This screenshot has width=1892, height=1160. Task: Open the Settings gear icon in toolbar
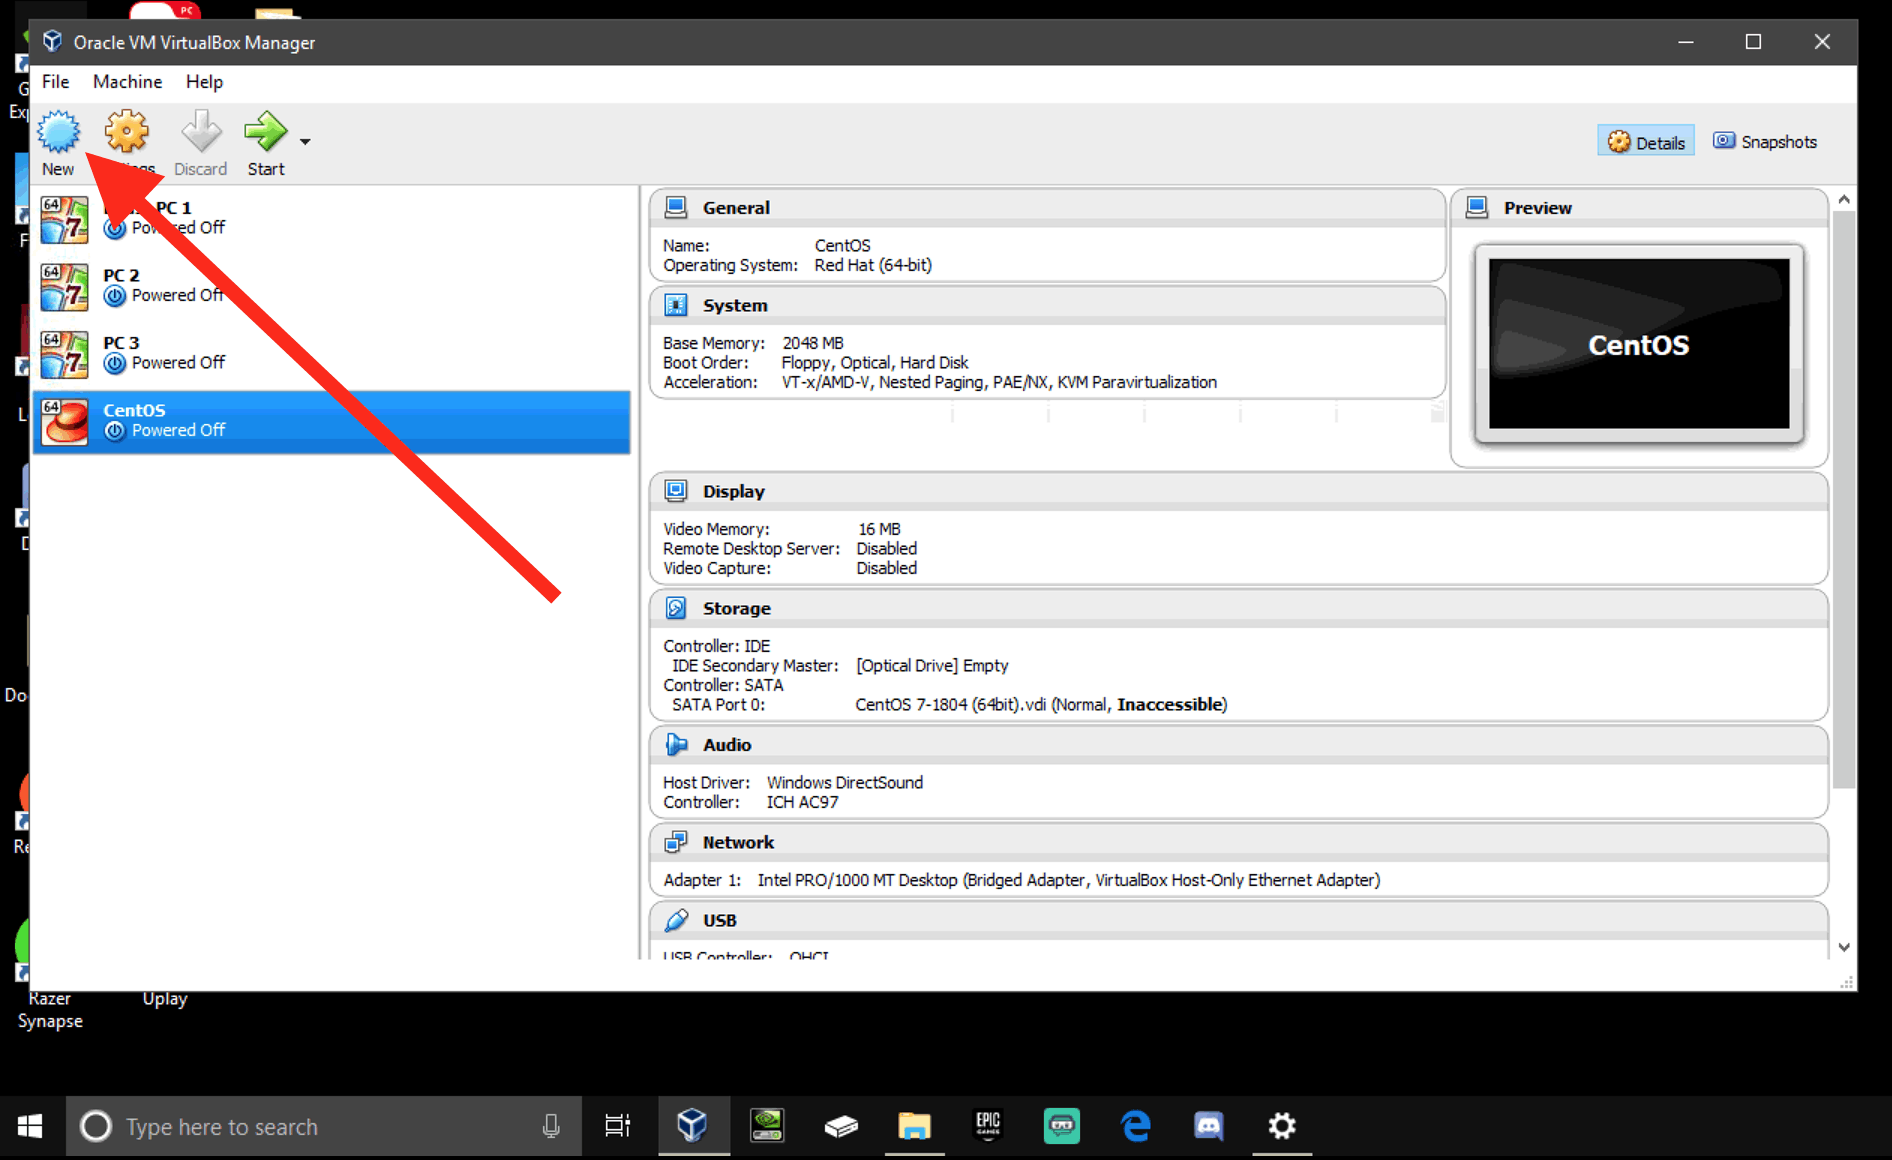point(127,132)
